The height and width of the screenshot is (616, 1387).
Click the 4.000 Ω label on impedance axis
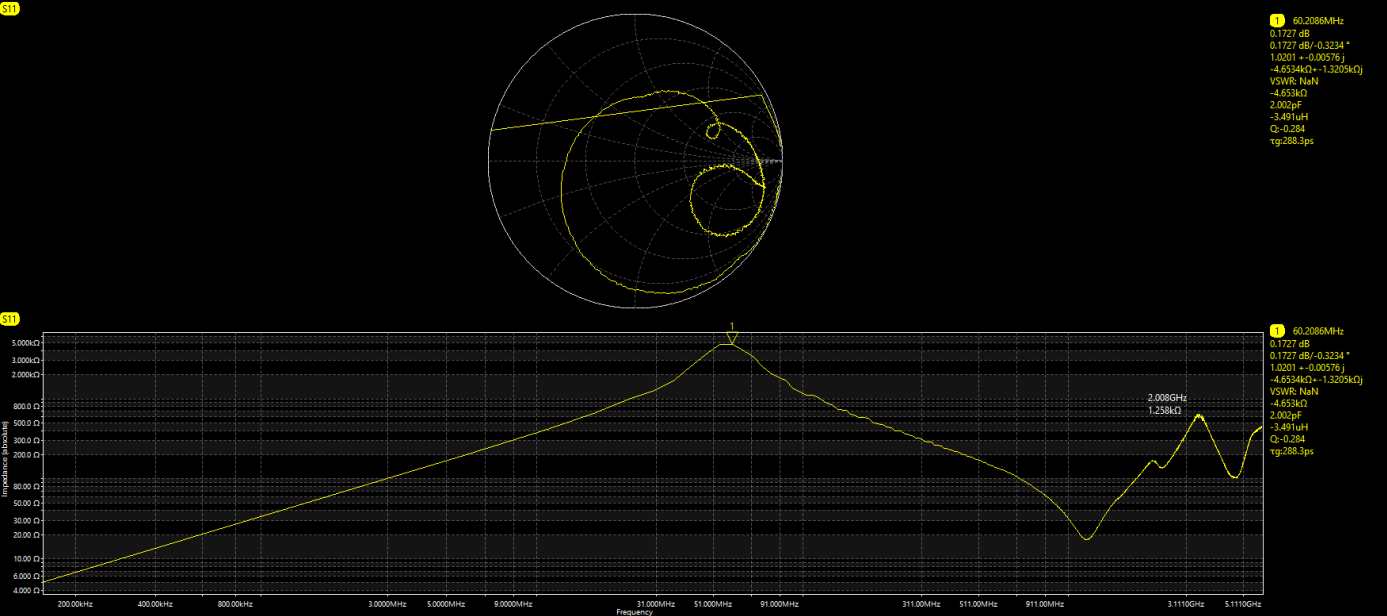click(x=26, y=591)
